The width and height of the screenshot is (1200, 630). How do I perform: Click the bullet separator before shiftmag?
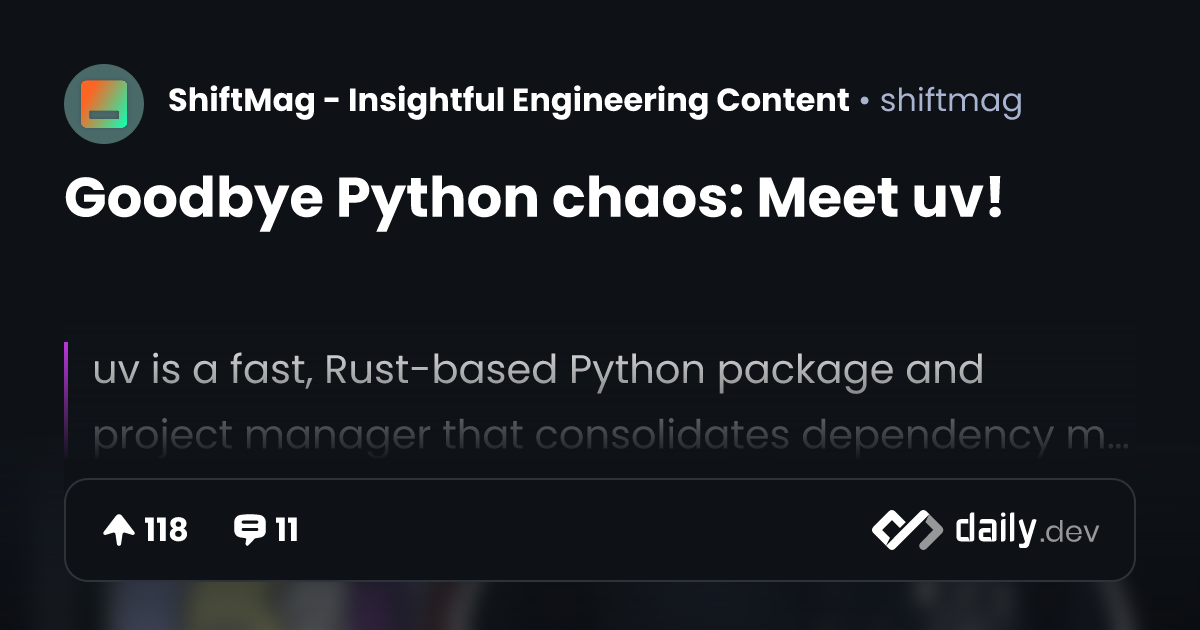coord(864,102)
